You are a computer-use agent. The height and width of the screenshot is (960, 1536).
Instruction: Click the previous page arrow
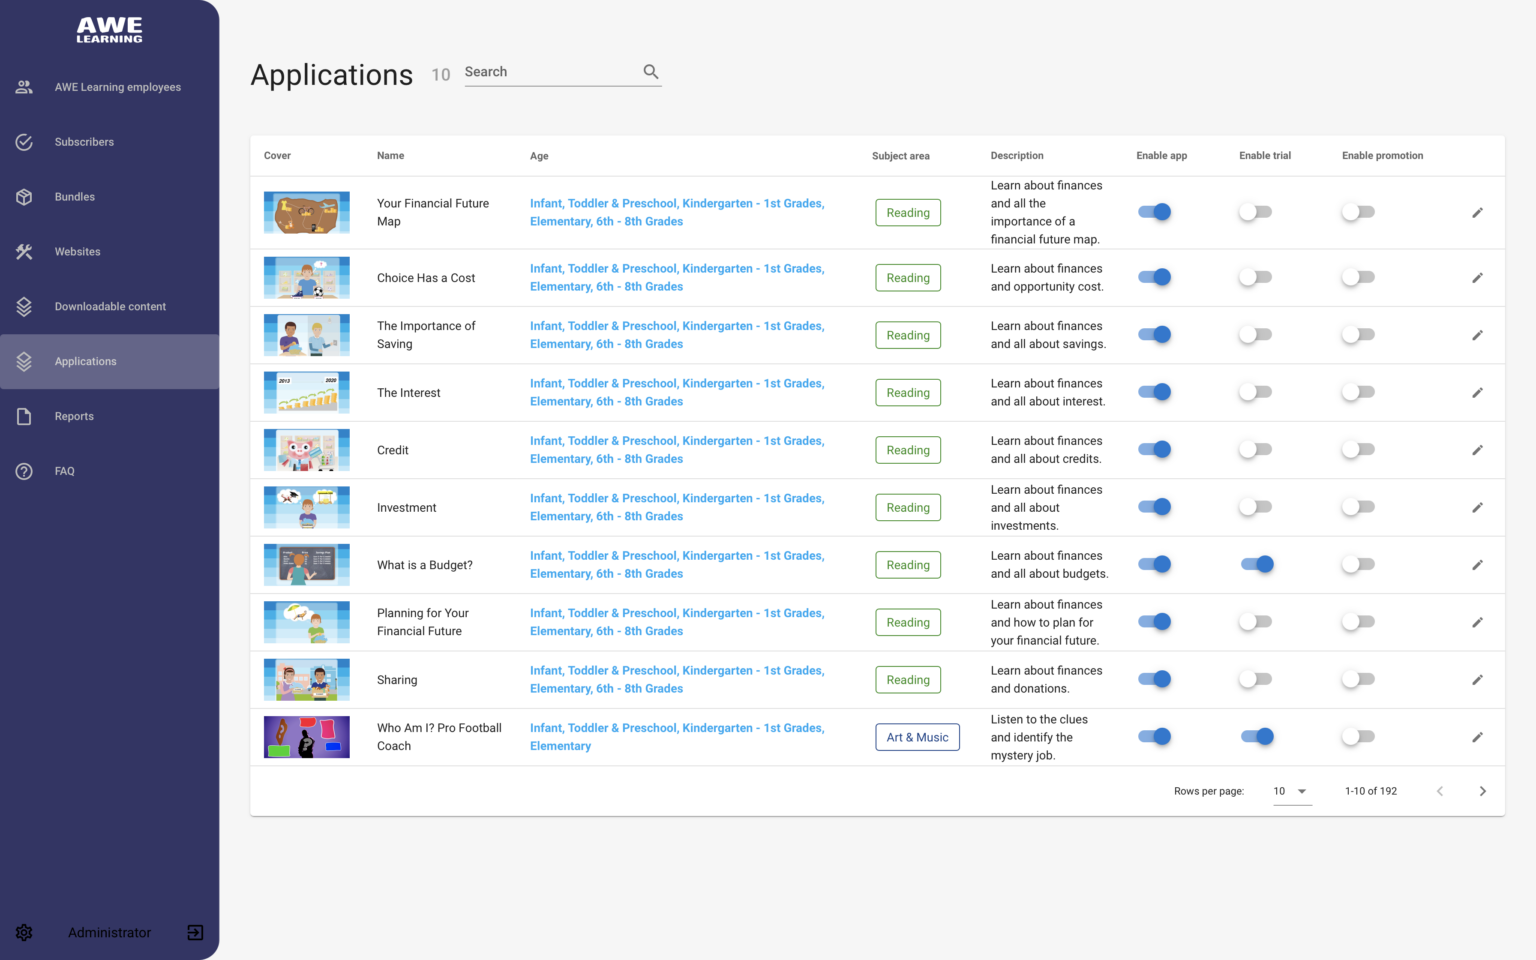click(1440, 790)
